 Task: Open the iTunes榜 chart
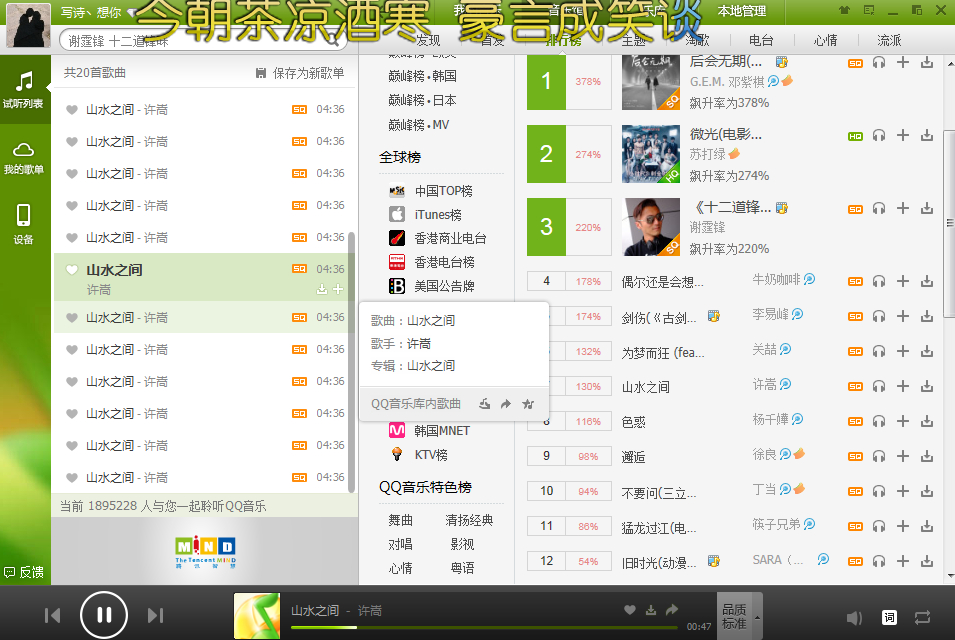pos(425,214)
